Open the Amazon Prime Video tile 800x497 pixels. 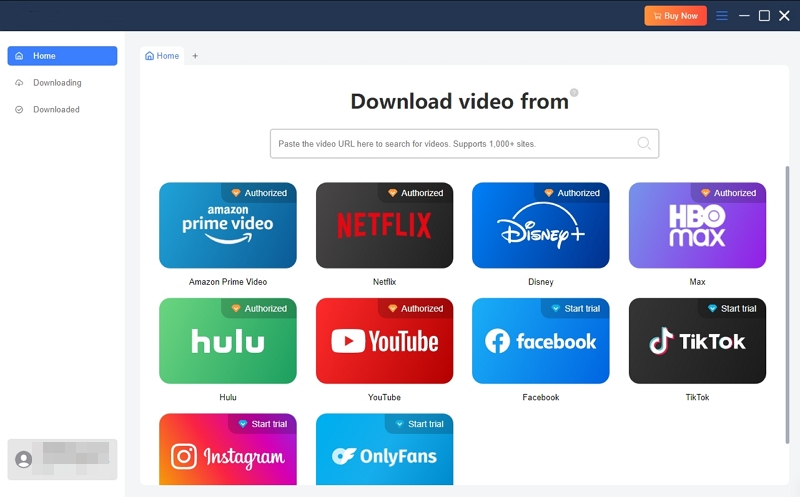coord(228,225)
